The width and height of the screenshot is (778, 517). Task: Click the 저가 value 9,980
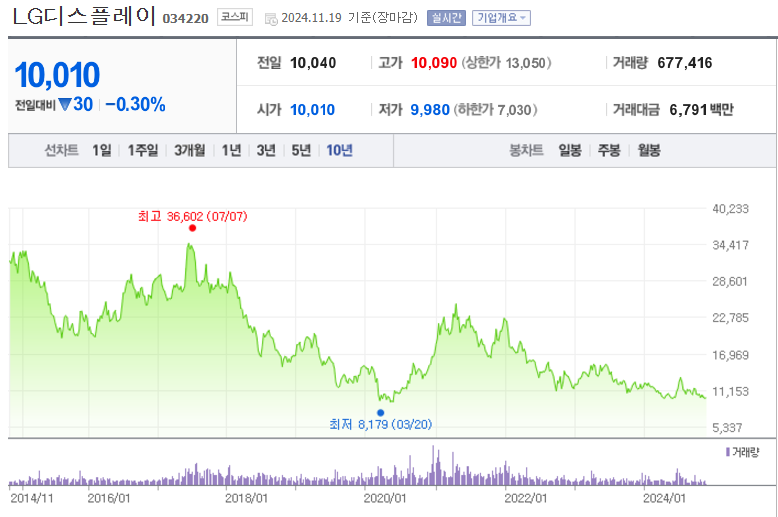pos(430,110)
